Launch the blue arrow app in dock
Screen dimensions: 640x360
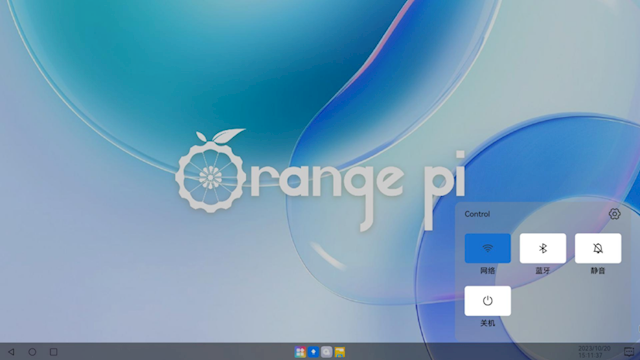[x=313, y=352]
